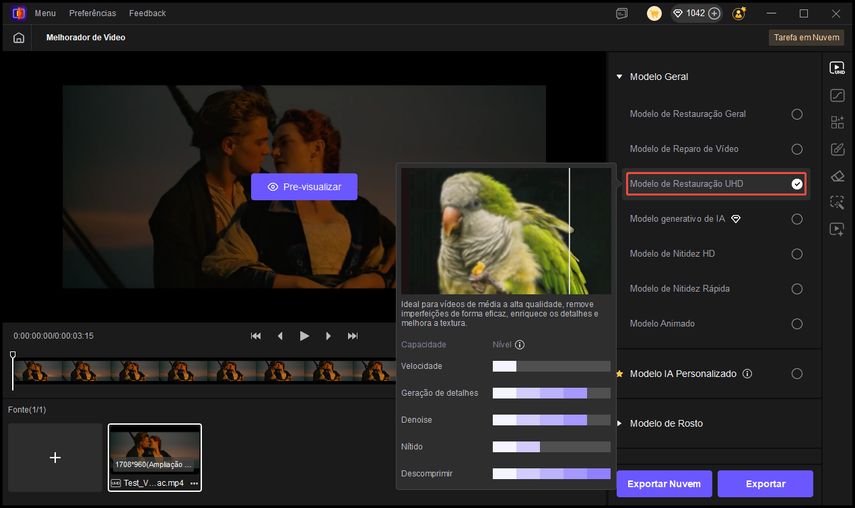Click Exportar Nuvem button
Screen dimensions: 855x508
pyautogui.click(x=664, y=483)
